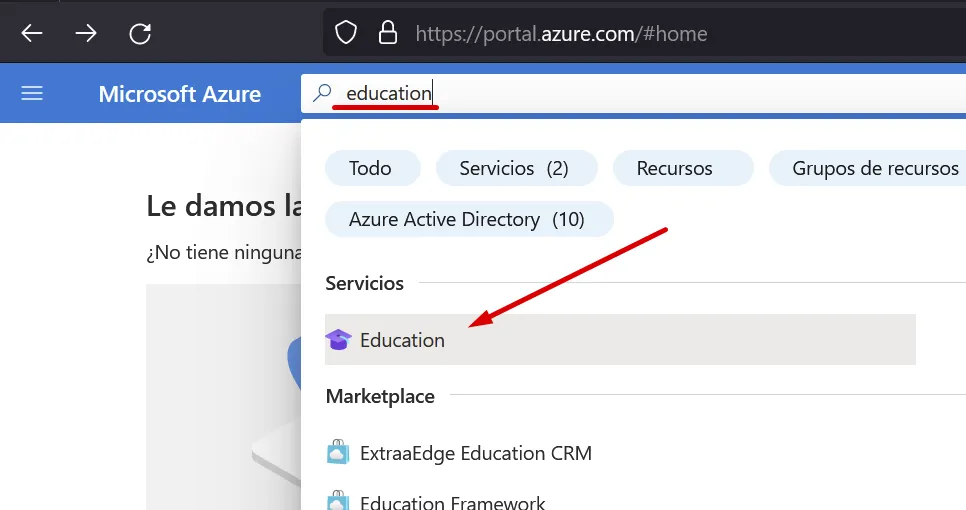Go to Microsoft Azure home title
The image size is (966, 510).
point(180,94)
